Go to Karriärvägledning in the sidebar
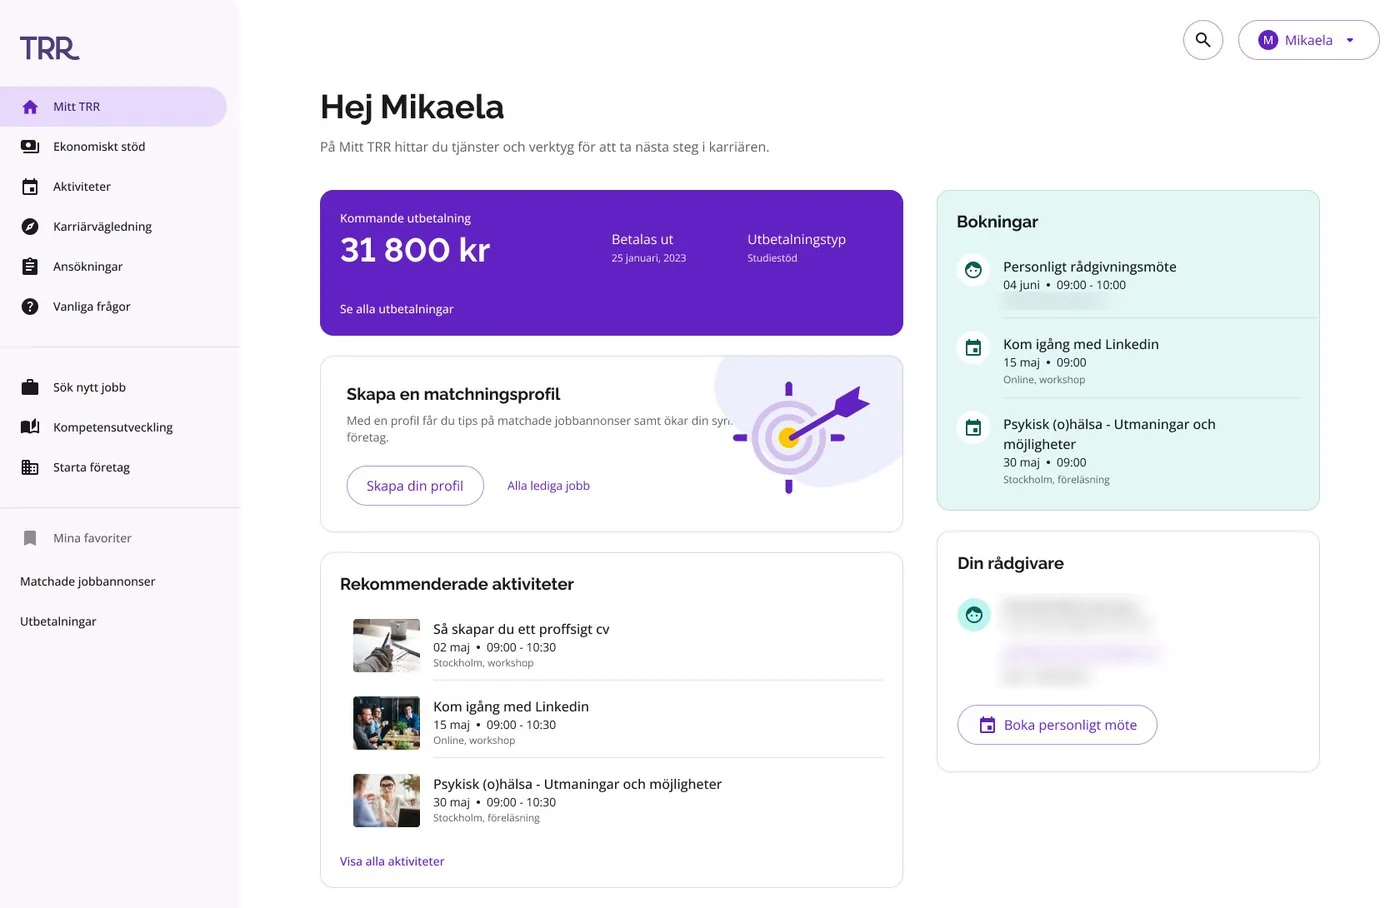The width and height of the screenshot is (1400, 908). pos(113,227)
